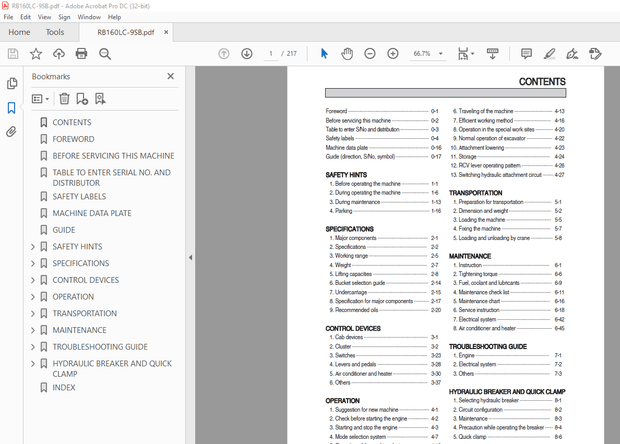Find the current bookmark
The width and height of the screenshot is (620, 444).
point(100,98)
